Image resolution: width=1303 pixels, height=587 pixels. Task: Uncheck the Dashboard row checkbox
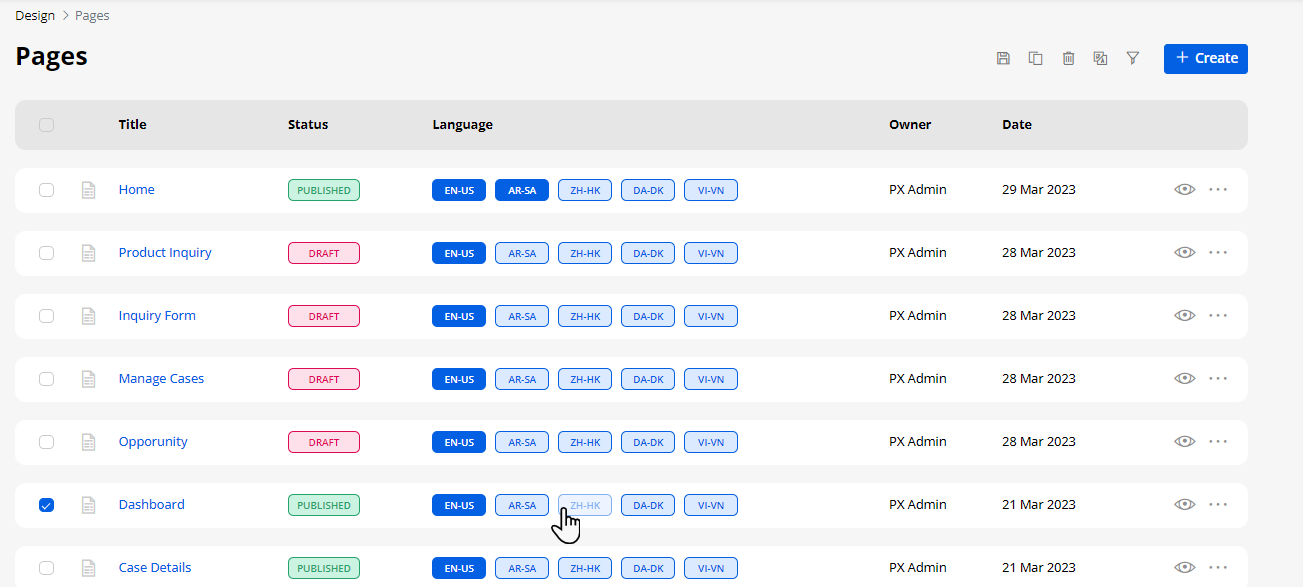point(46,505)
